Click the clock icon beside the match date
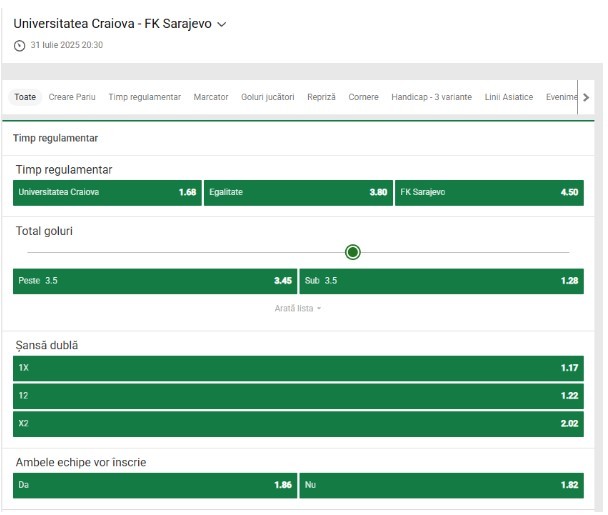 coord(19,45)
